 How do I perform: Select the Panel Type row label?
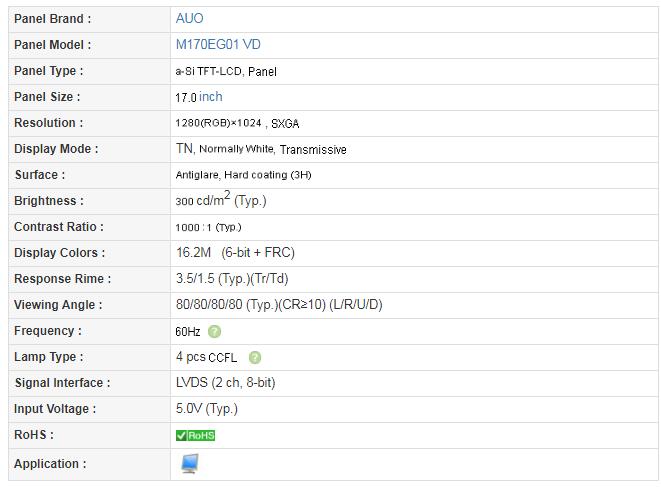[48, 71]
